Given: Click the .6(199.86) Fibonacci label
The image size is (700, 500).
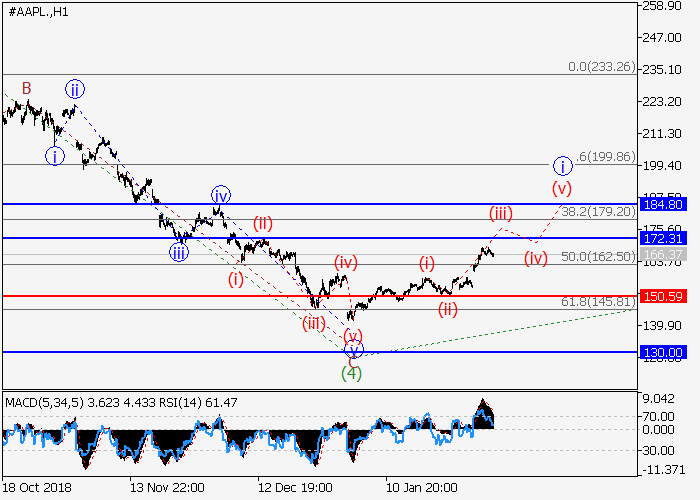Looking at the screenshot, I should (606, 157).
